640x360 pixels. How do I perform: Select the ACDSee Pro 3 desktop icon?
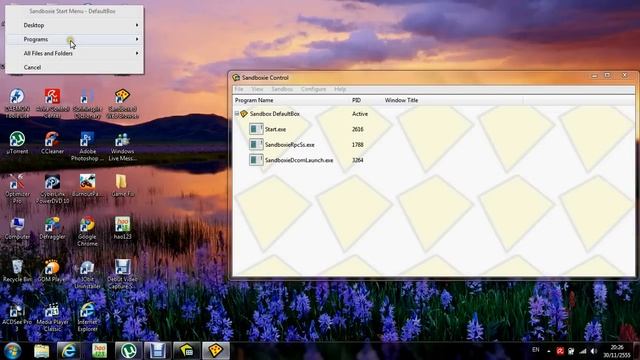click(17, 317)
